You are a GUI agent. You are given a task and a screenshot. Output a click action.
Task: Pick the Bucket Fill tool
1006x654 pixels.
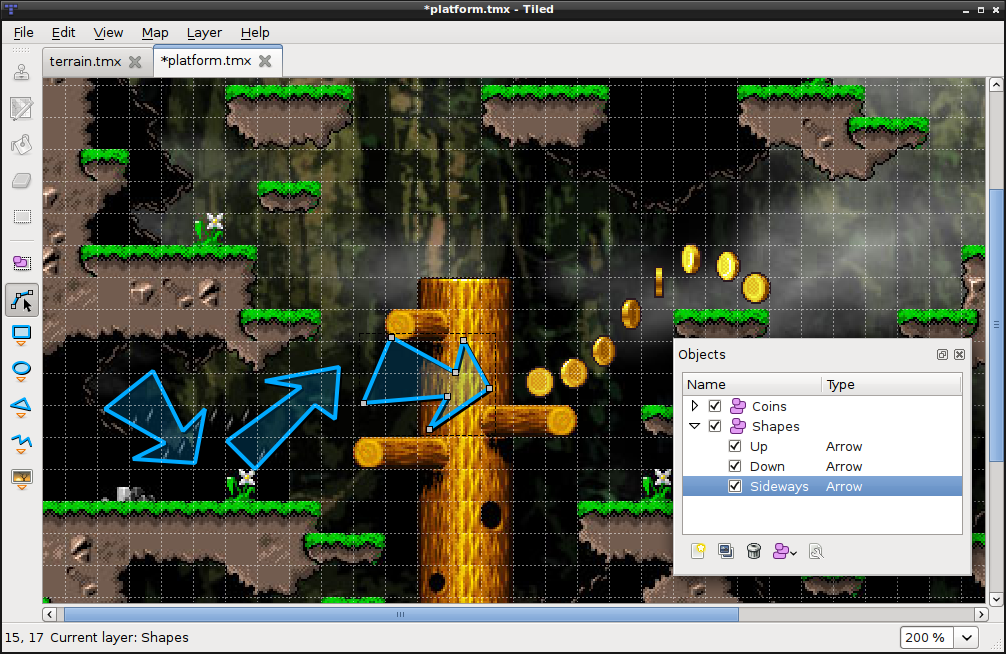[x=21, y=145]
